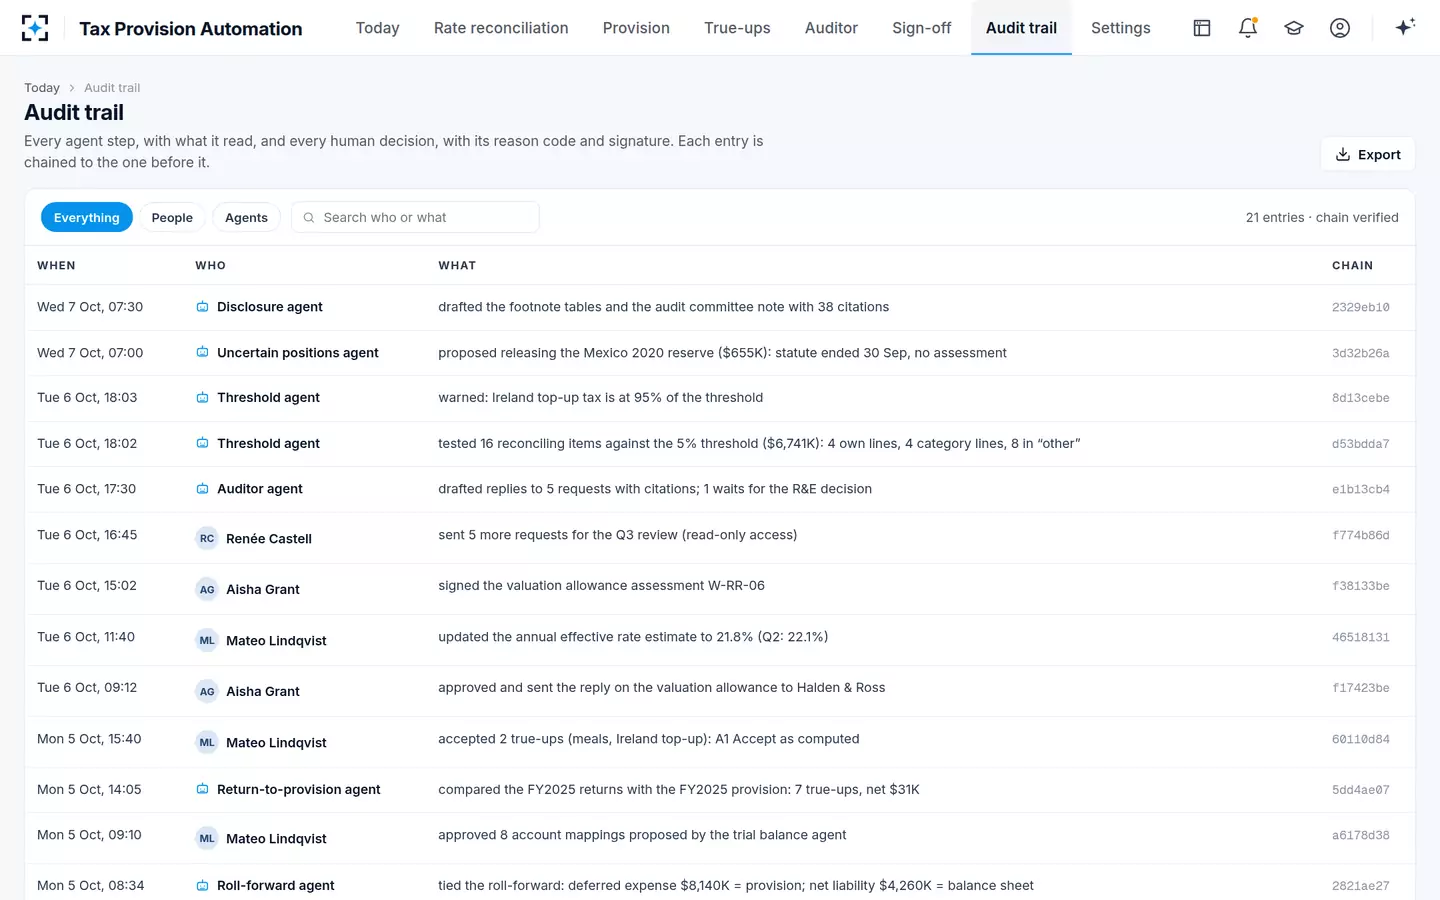Click the robot icon beside Auditor agent
1440x900 pixels.
pos(202,489)
